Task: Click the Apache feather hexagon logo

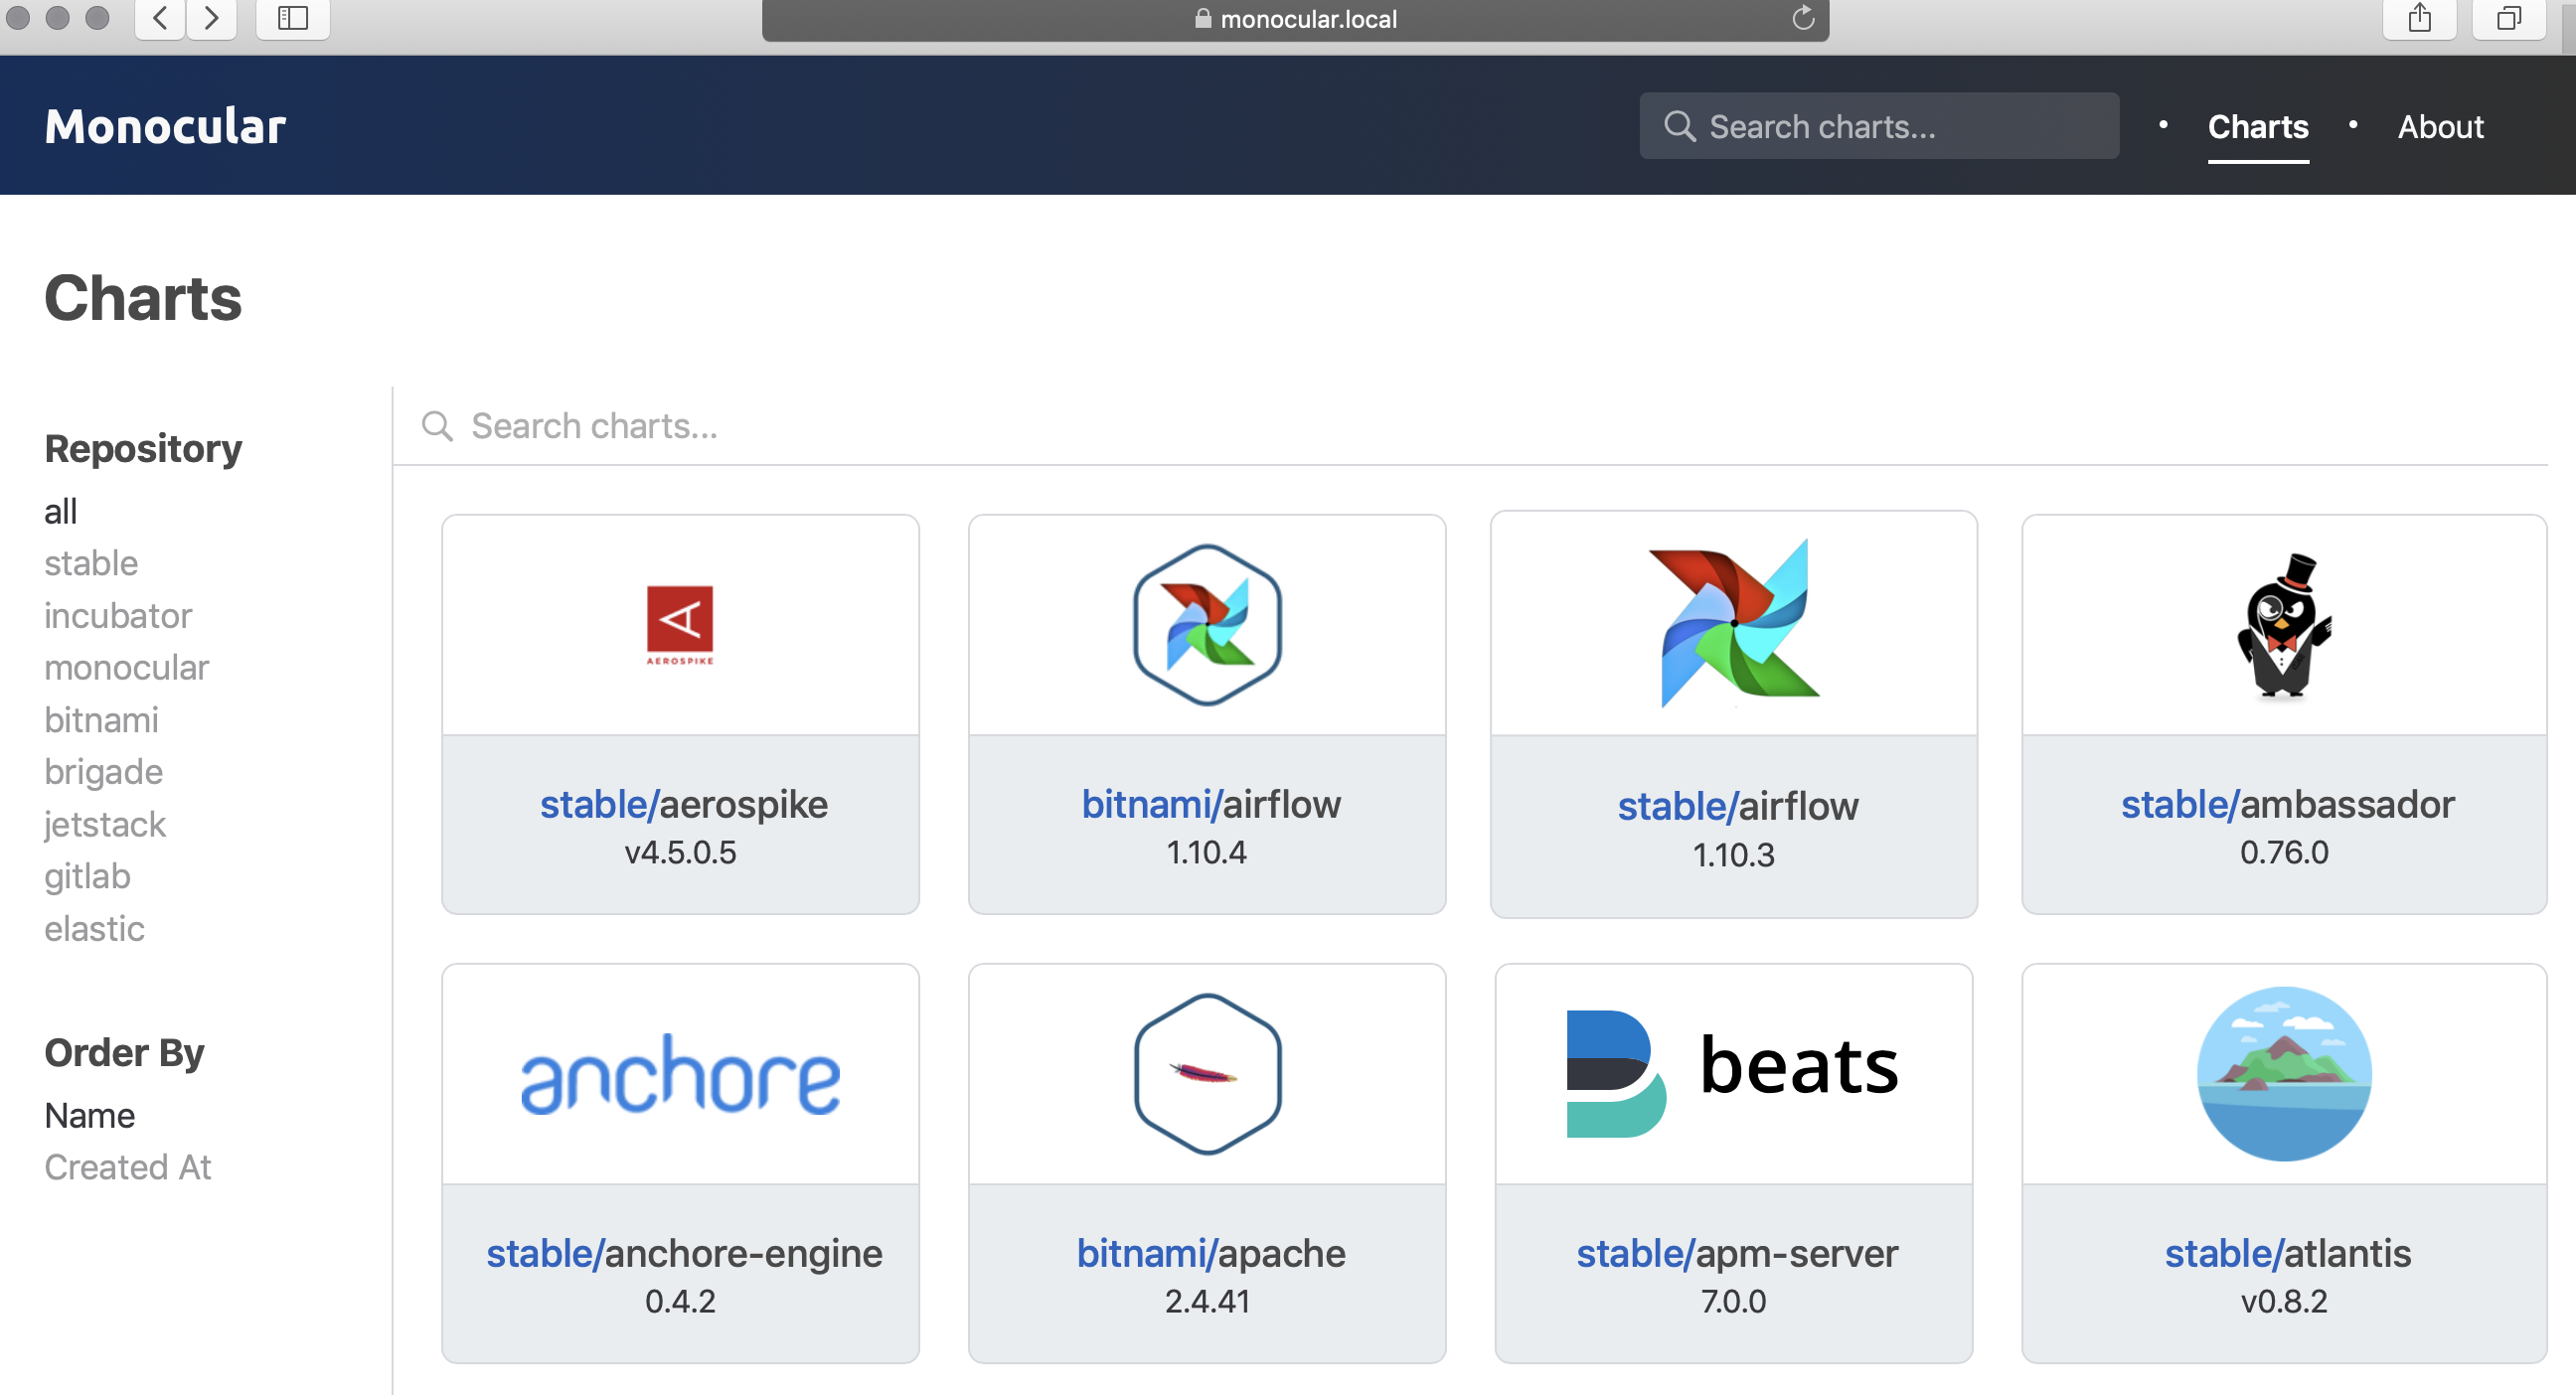Action: tap(1207, 1073)
